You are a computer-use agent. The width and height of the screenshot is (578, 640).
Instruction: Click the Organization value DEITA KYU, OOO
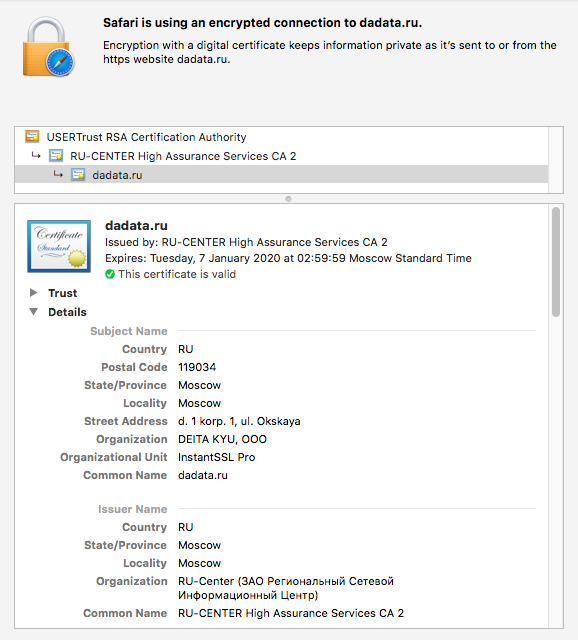(x=222, y=439)
